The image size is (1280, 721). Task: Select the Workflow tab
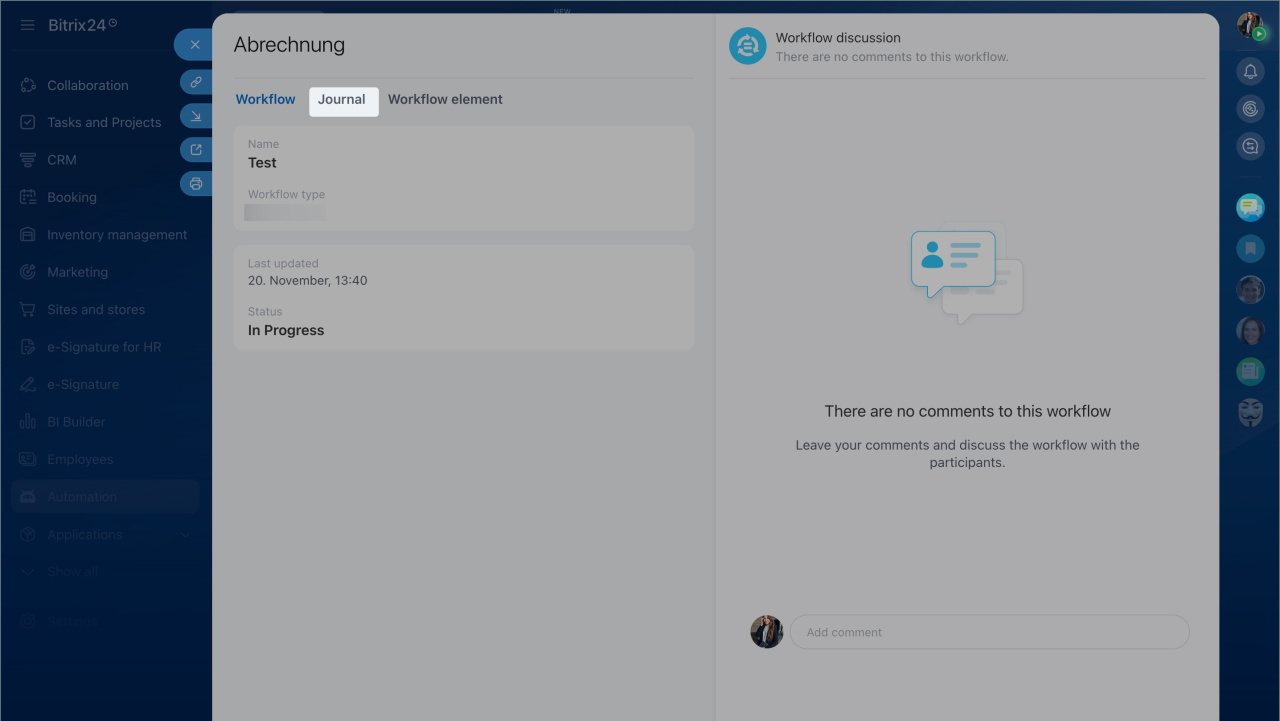pyautogui.click(x=265, y=100)
